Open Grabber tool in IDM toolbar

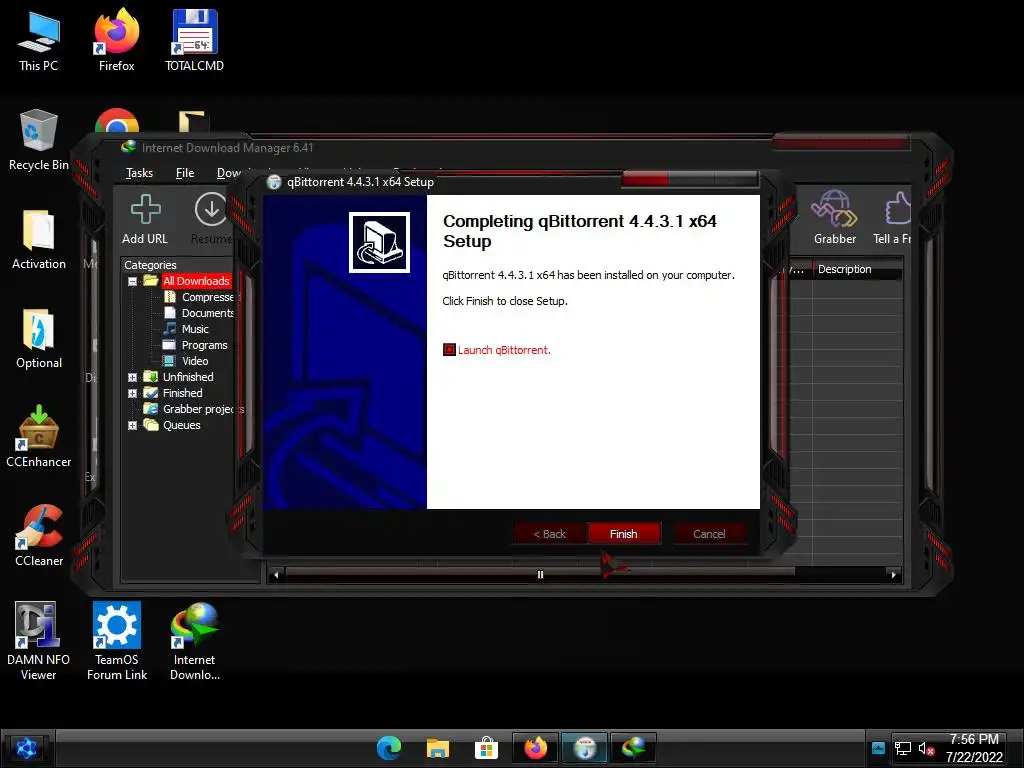[835, 217]
